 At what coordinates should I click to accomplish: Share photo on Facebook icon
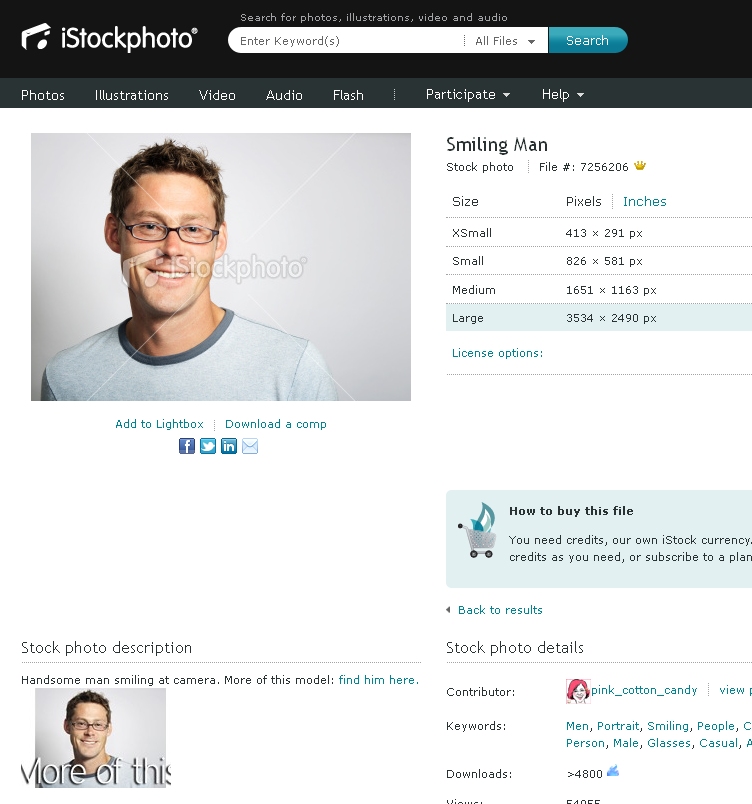187,446
